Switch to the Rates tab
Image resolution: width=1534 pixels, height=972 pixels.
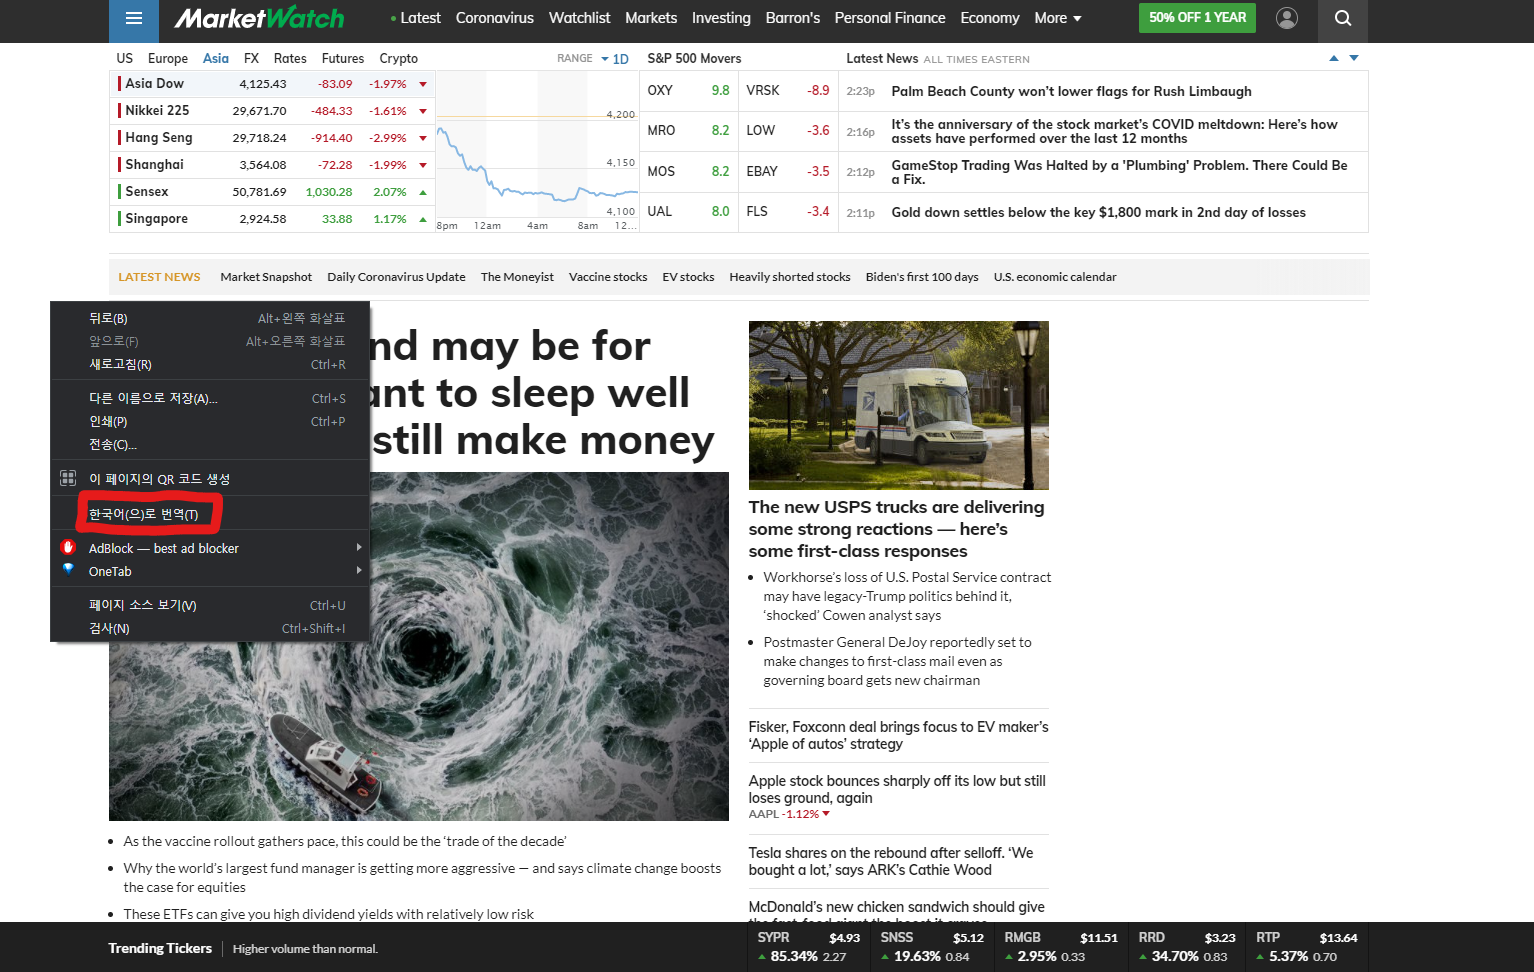pyautogui.click(x=290, y=58)
